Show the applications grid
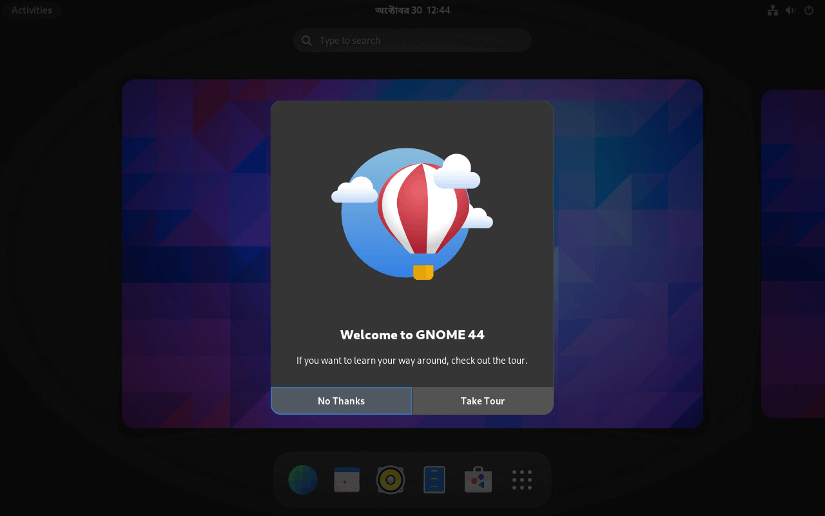 coord(522,480)
